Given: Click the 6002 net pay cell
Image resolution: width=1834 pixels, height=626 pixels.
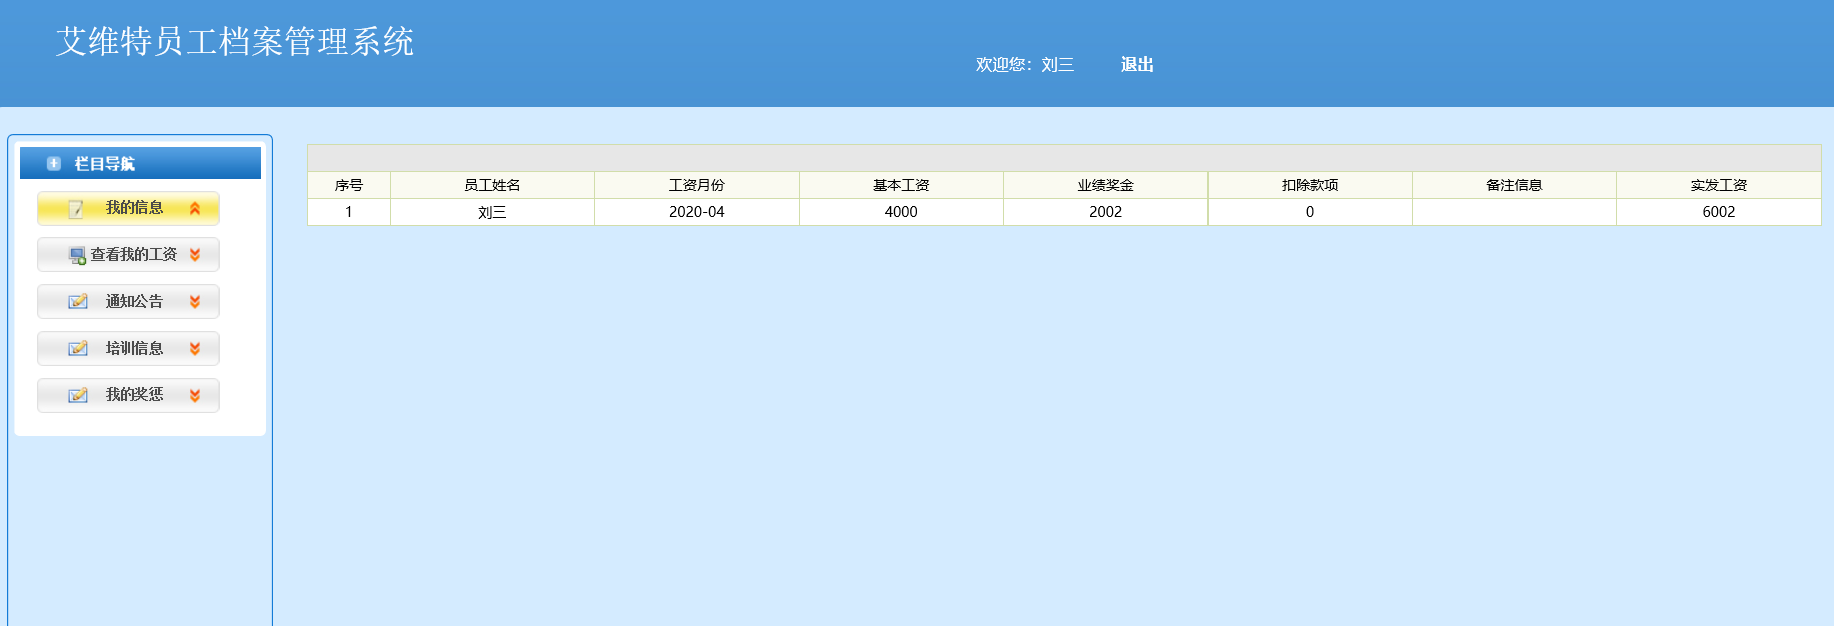Looking at the screenshot, I should tap(1719, 212).
